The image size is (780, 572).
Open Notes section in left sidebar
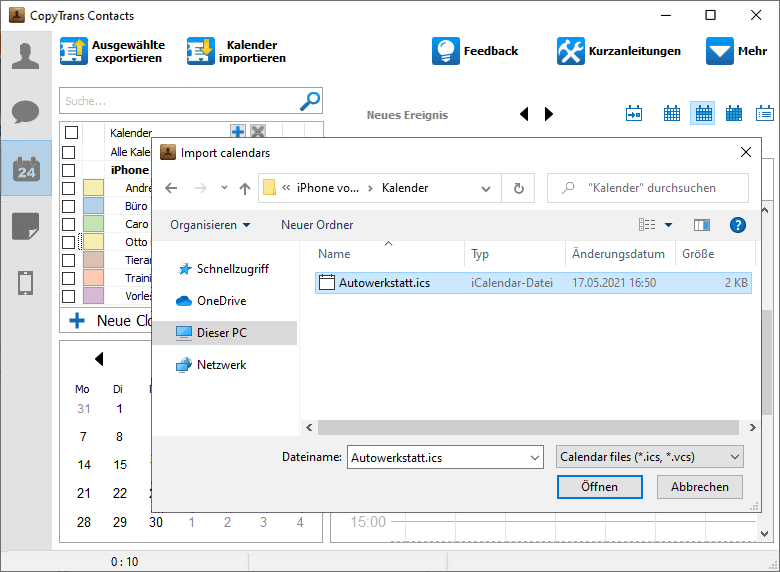coord(25,226)
